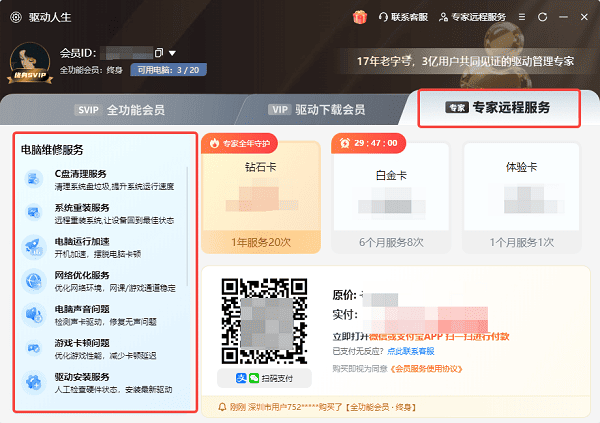Click the notification bell icon
Image resolution: width=600 pixels, height=423 pixels.
[x=222, y=407]
